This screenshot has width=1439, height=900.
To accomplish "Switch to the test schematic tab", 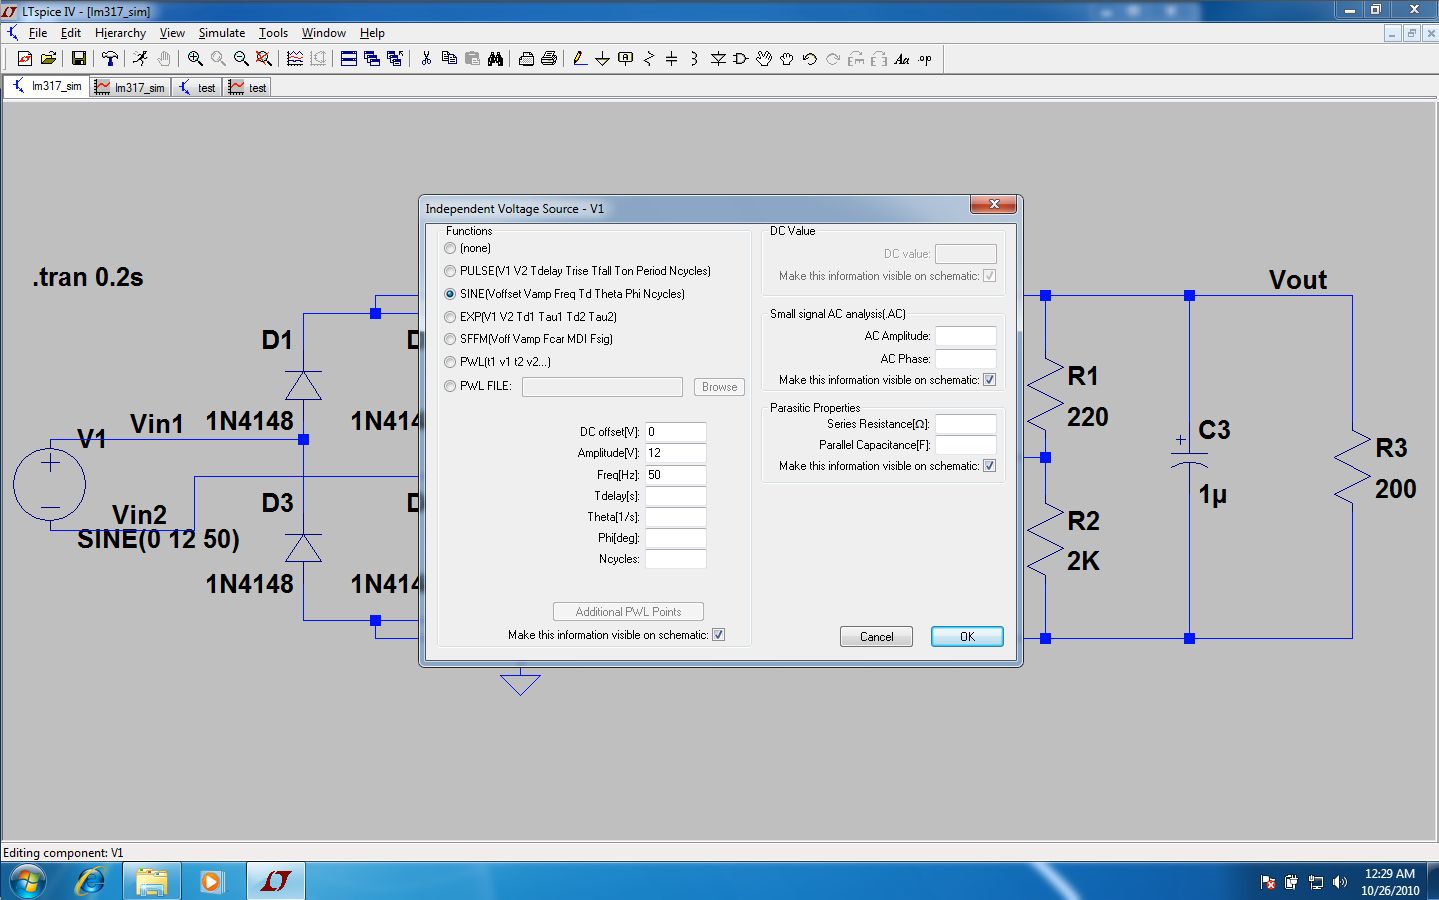I will (x=197, y=88).
